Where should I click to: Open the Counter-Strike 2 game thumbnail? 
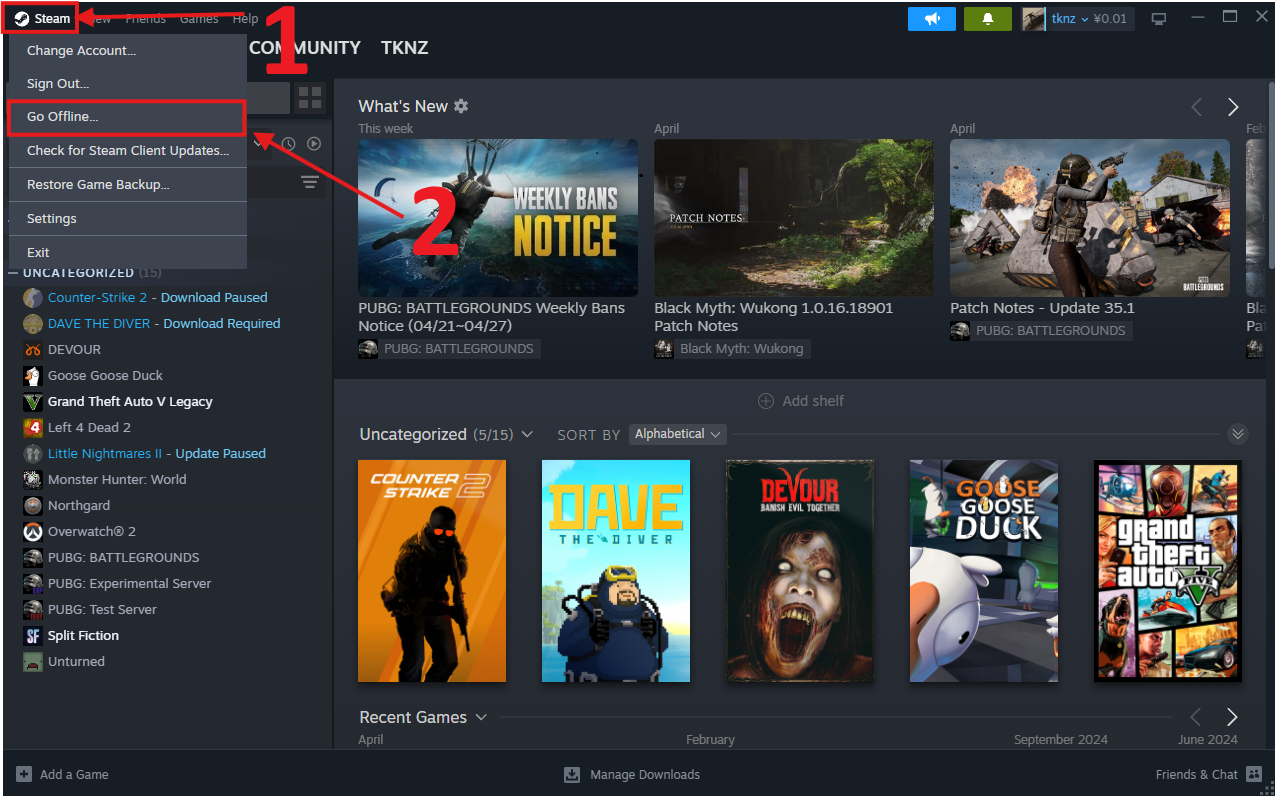click(431, 571)
